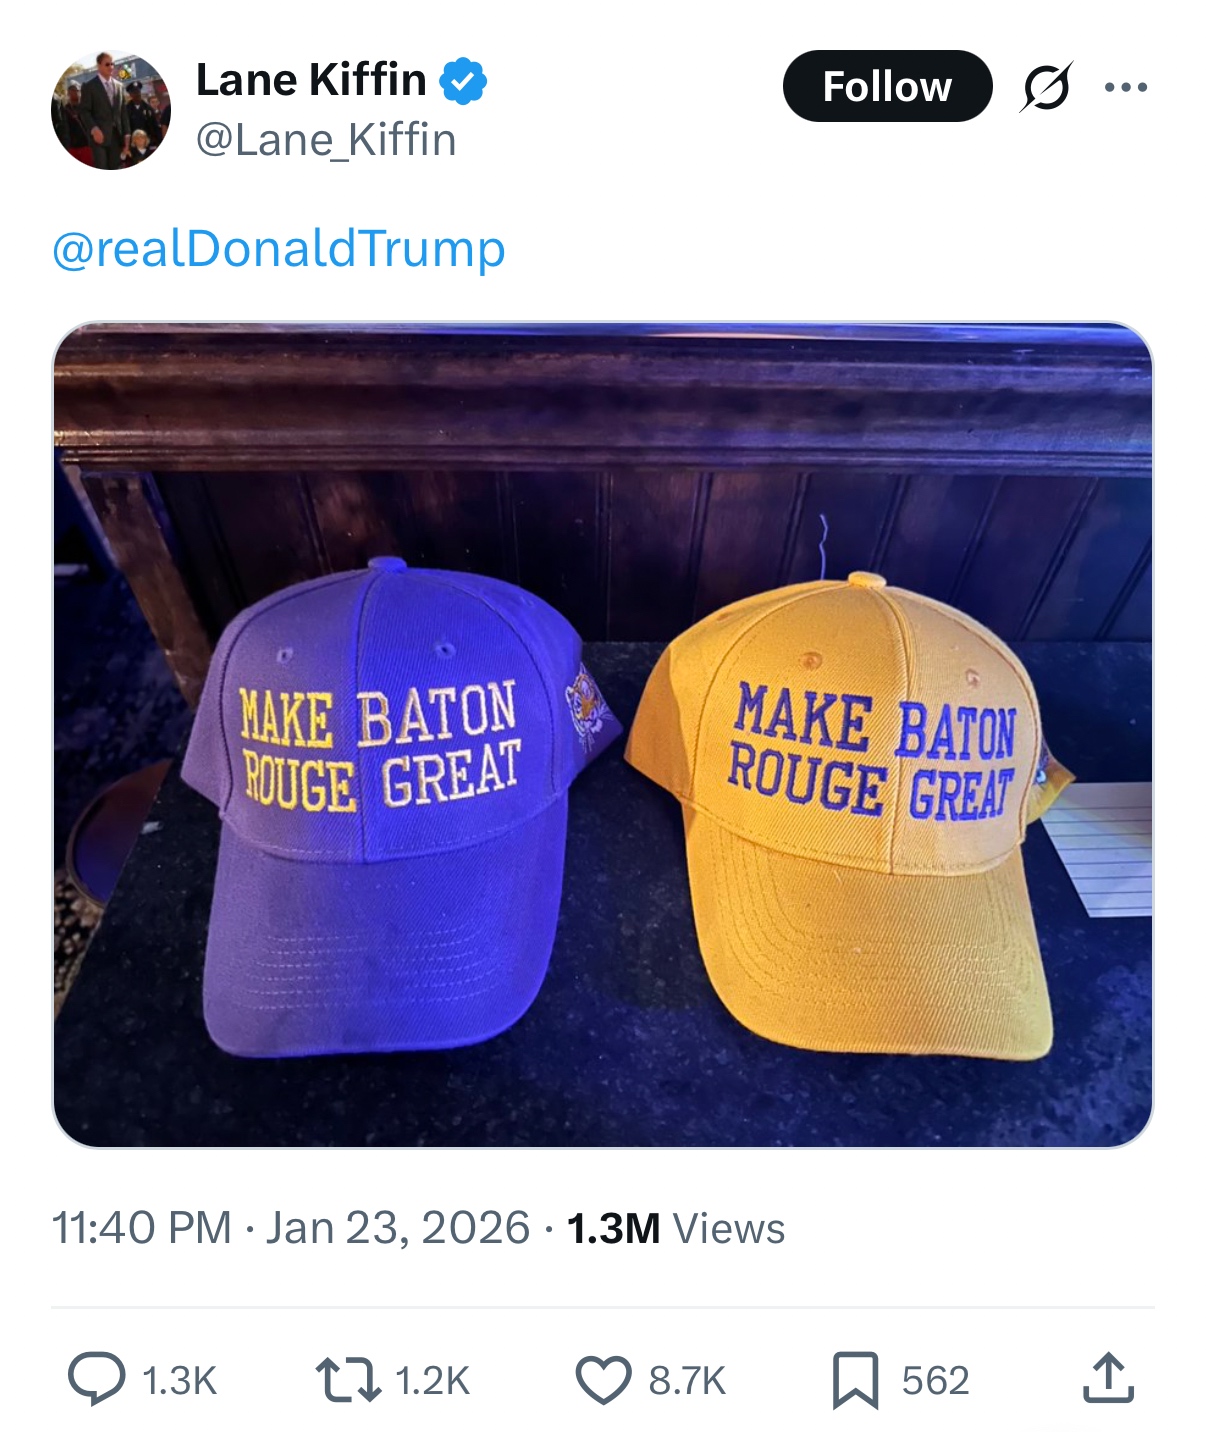Viewport: 1206px width, 1432px height.
Task: Click the 562 bookmarks count
Action: point(935,1381)
